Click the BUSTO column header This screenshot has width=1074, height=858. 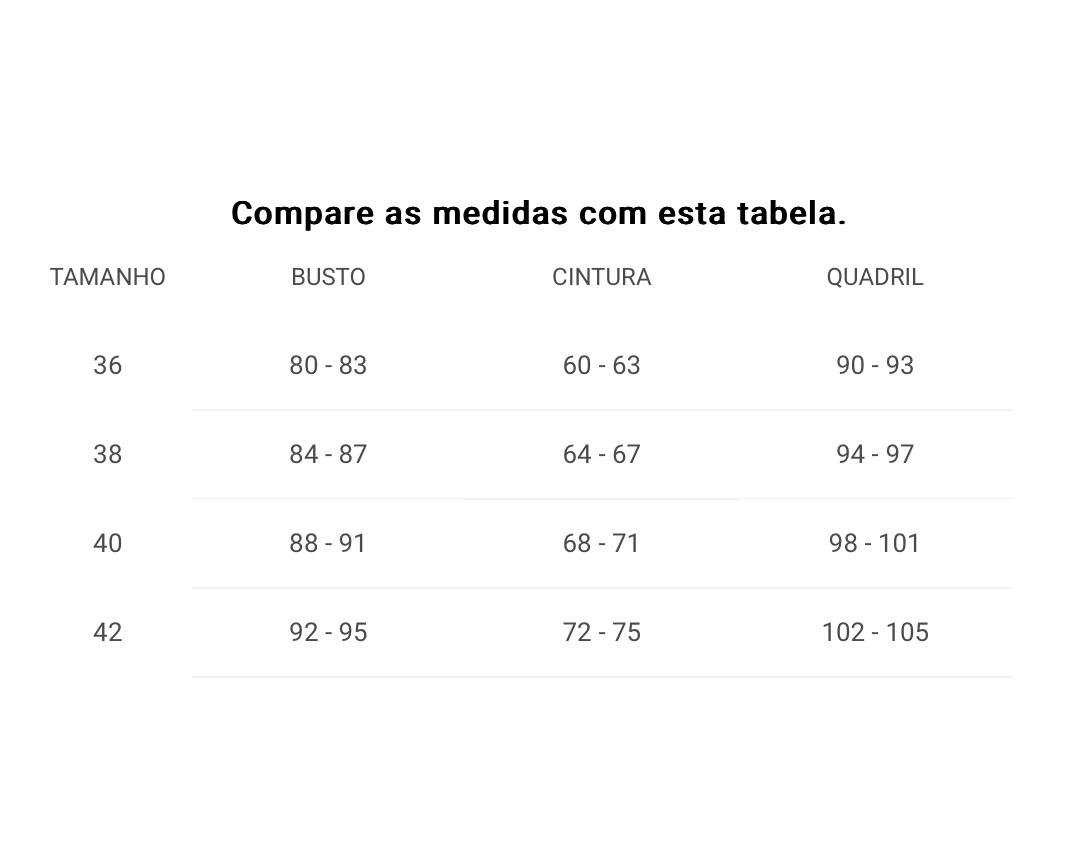coord(328,277)
